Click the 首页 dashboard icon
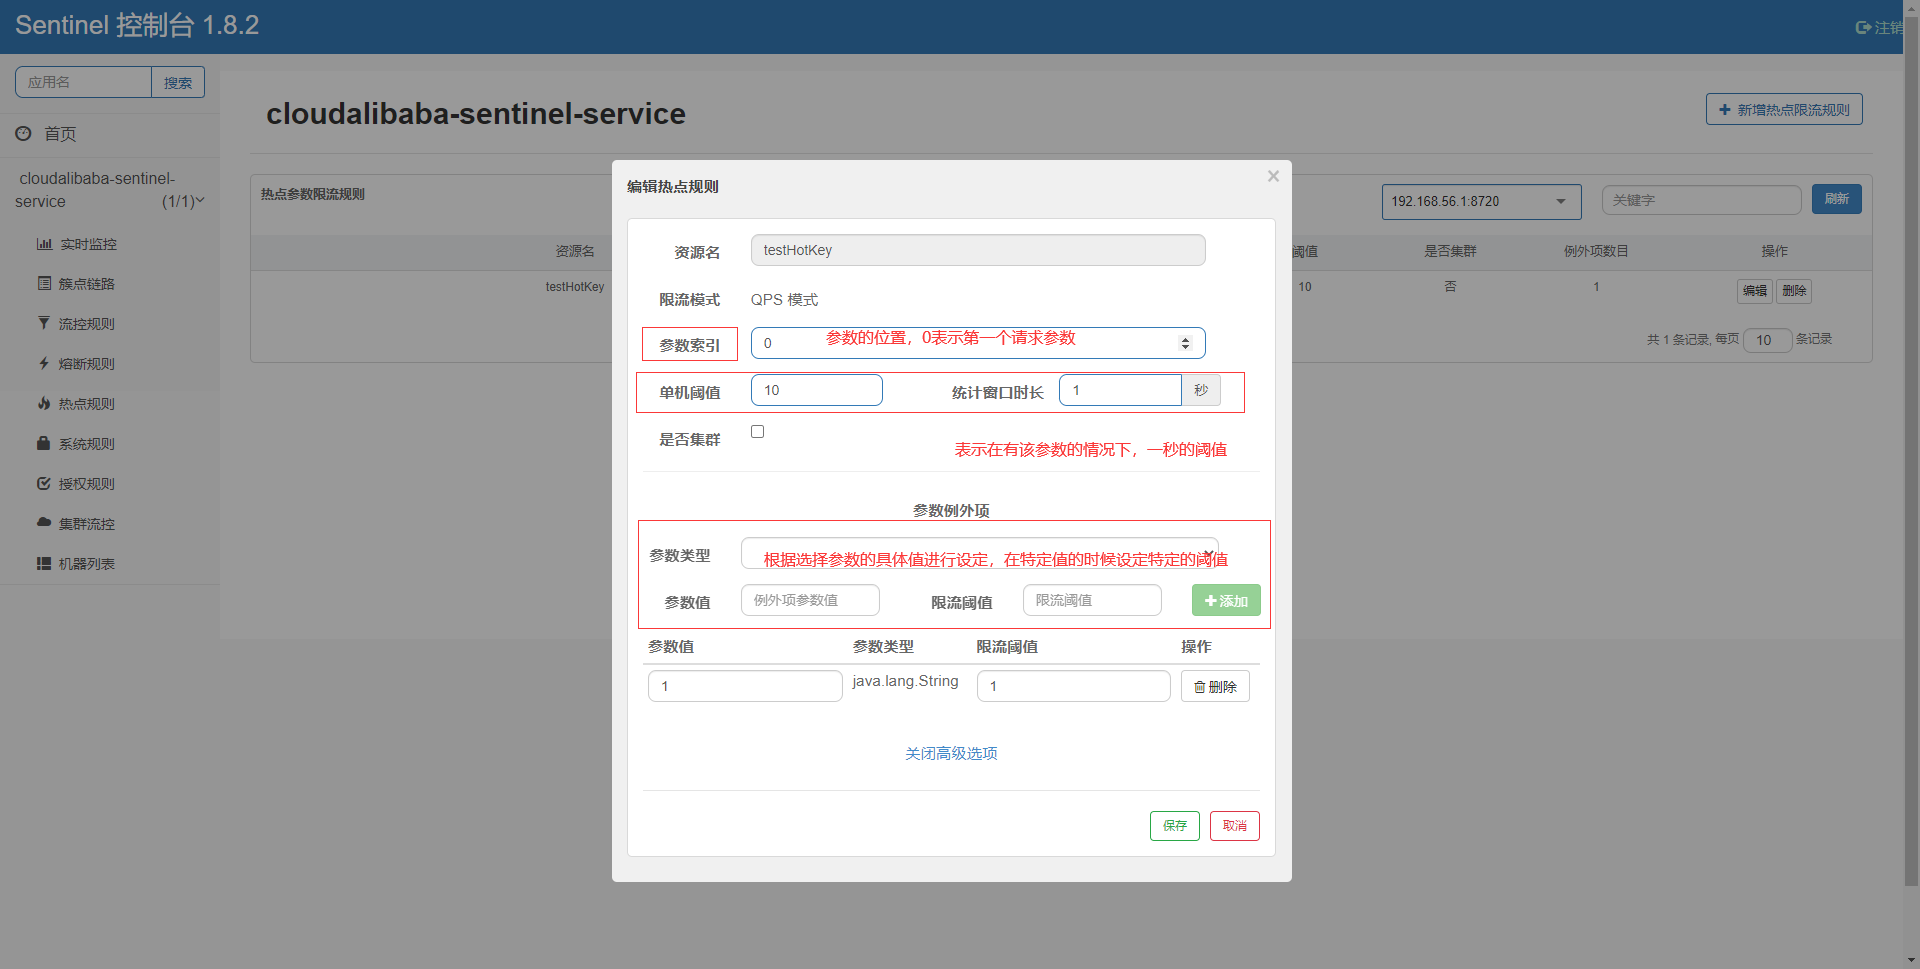This screenshot has height=969, width=1920. point(23,133)
